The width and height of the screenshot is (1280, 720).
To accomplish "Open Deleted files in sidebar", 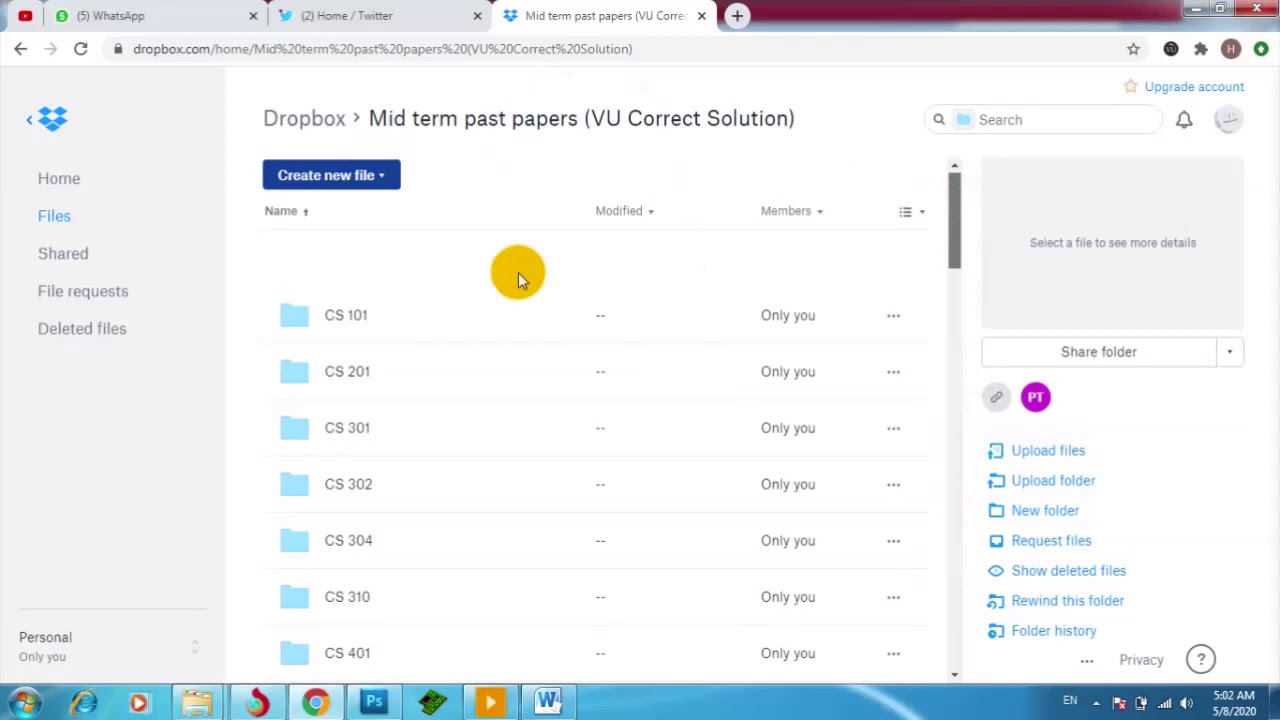I will [82, 329].
